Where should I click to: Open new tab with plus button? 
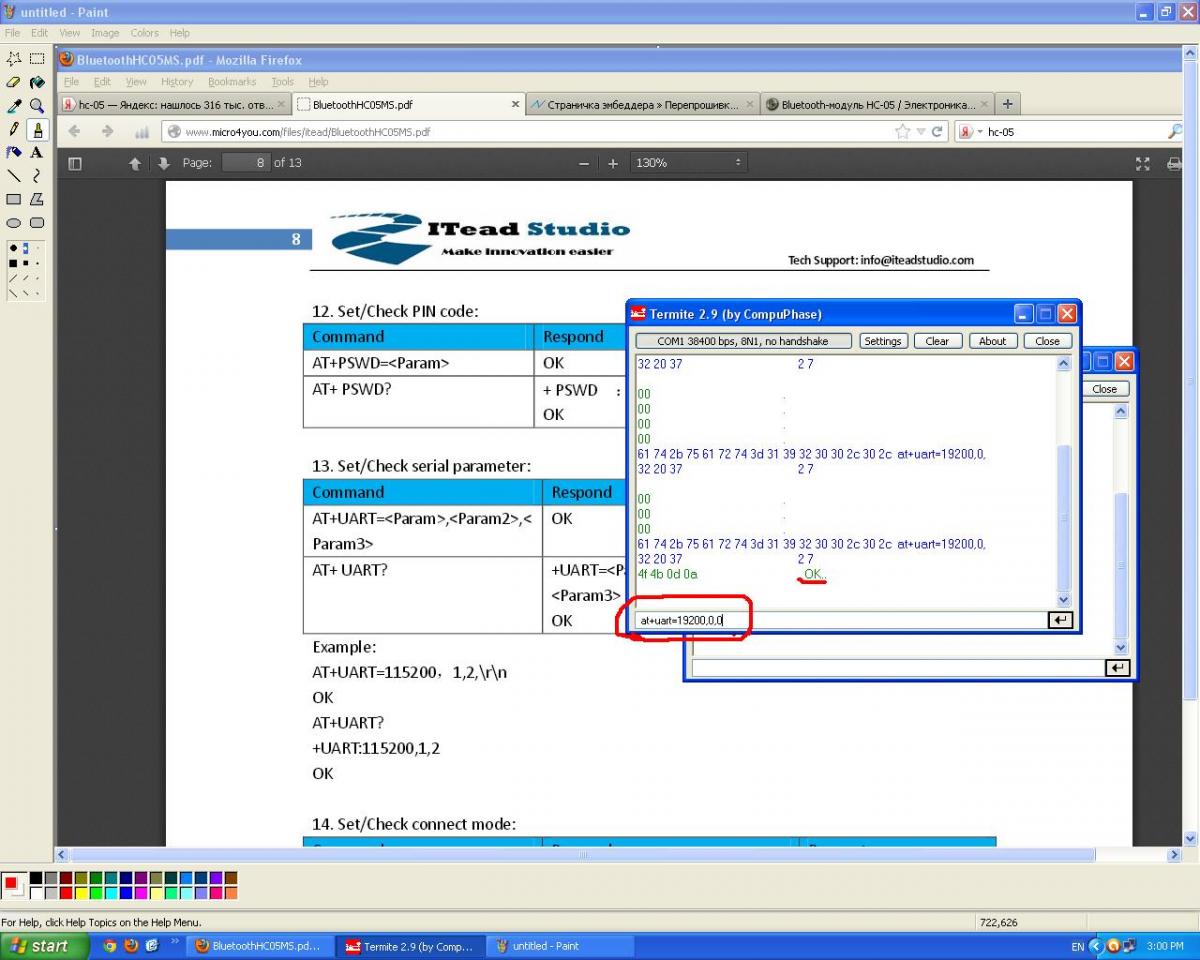coord(1007,104)
